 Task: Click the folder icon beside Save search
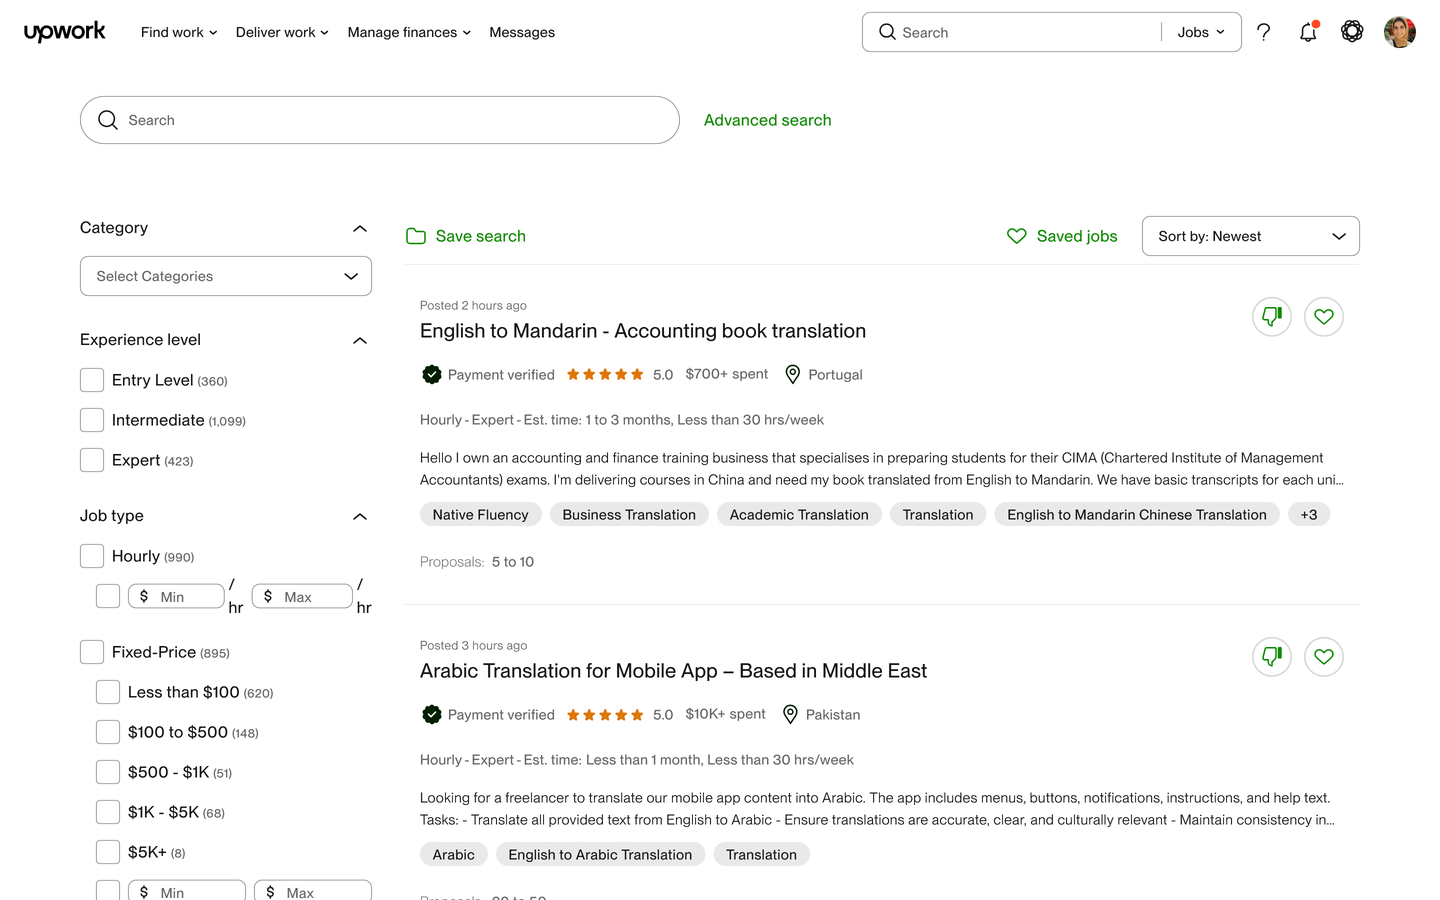pyautogui.click(x=416, y=236)
